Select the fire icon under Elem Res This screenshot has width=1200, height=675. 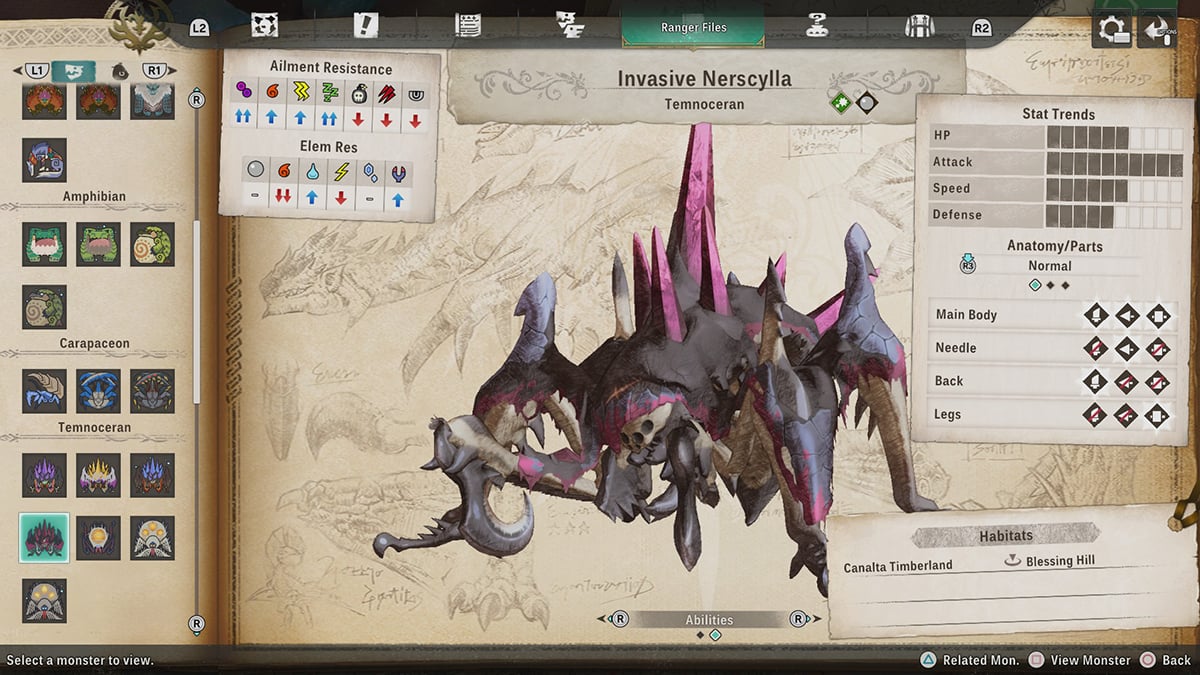tap(284, 172)
